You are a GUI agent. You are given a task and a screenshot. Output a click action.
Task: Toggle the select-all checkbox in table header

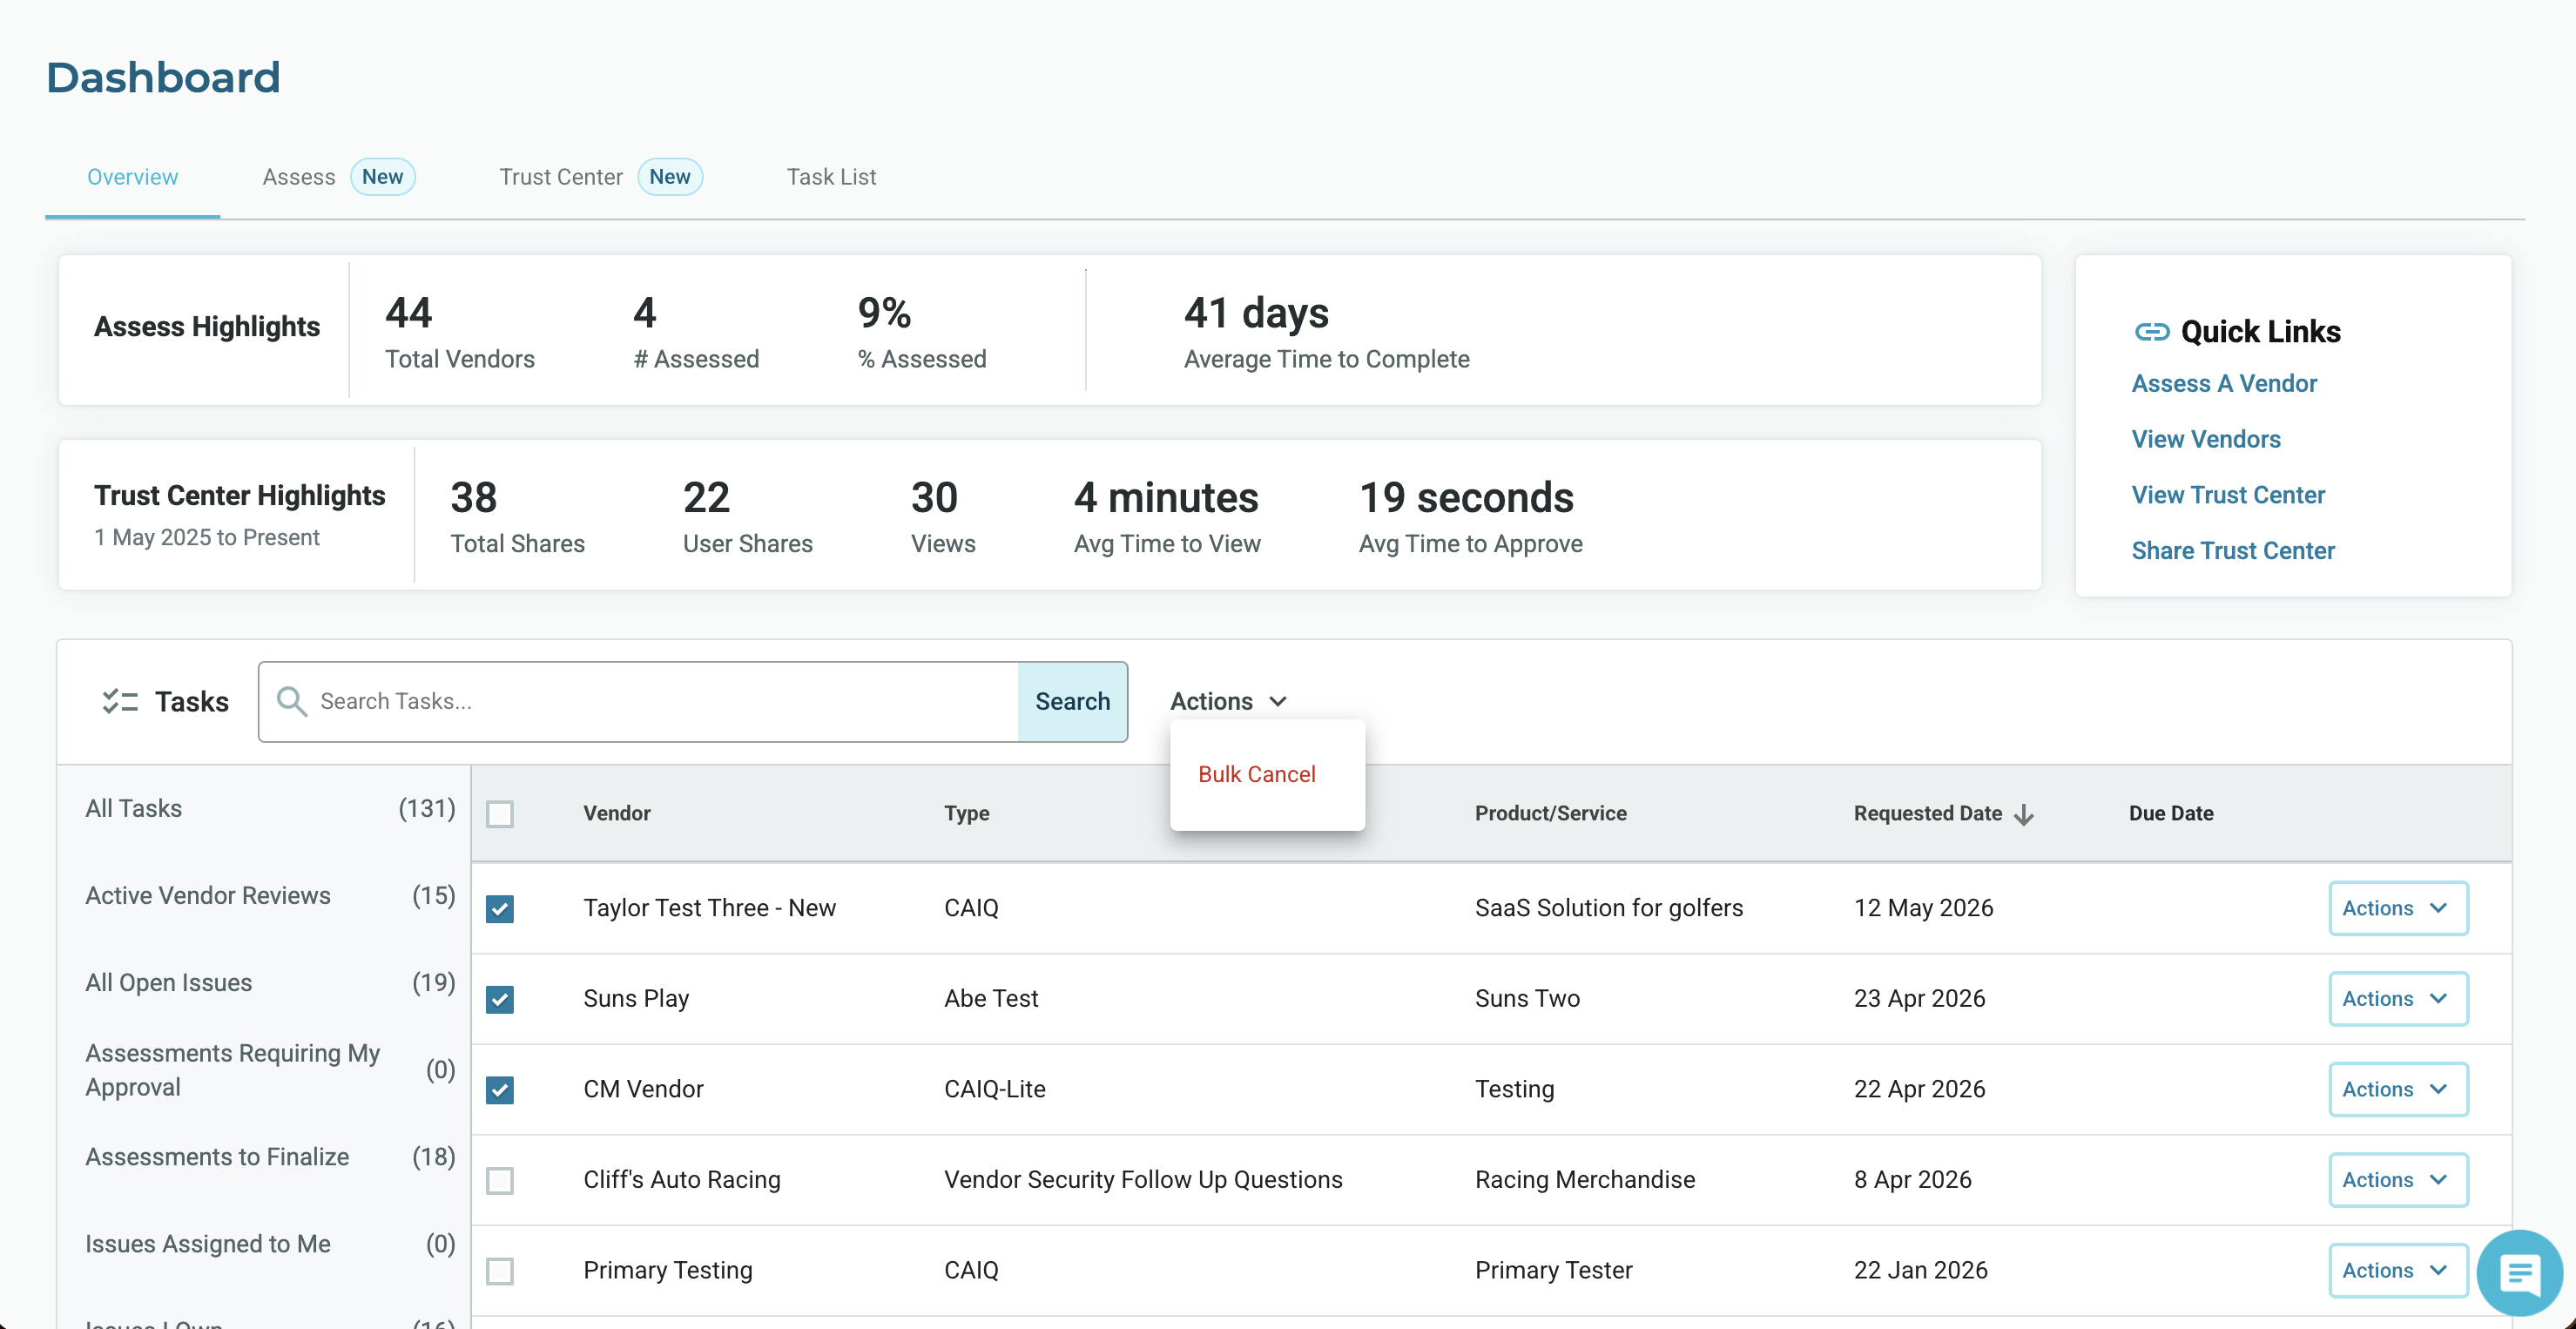pyautogui.click(x=500, y=814)
